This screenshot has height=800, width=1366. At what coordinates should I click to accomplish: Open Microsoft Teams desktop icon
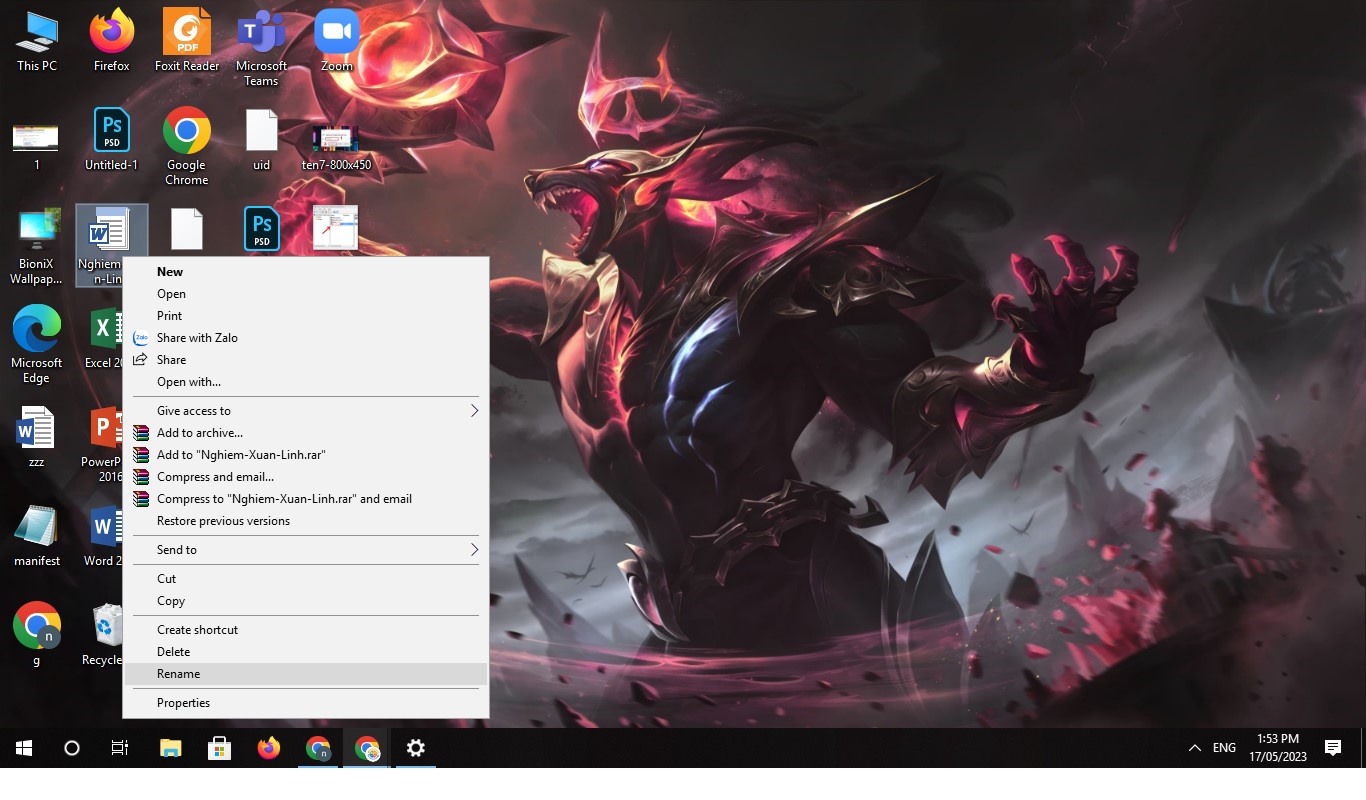[x=261, y=48]
